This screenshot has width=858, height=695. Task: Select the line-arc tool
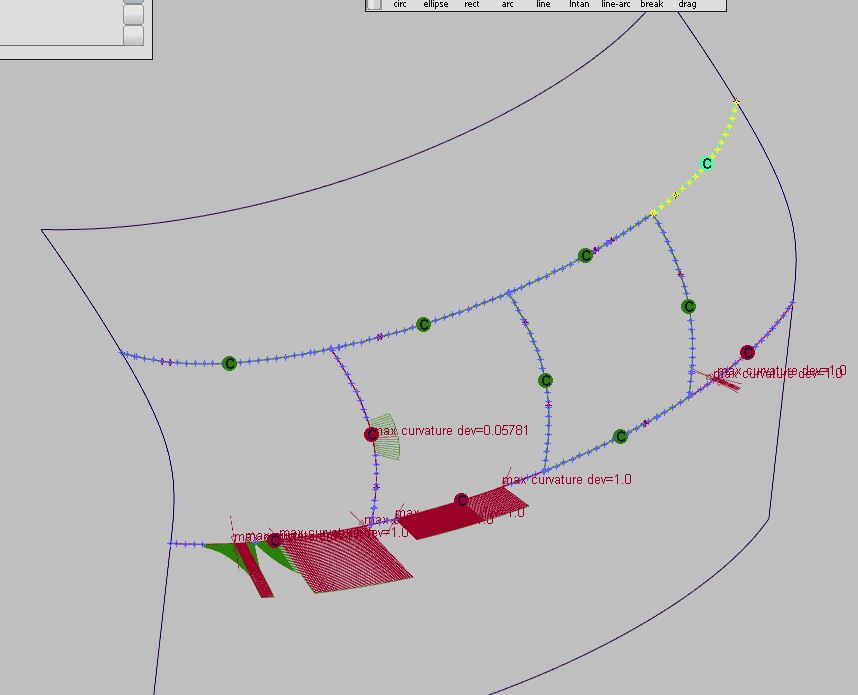click(616, 4)
